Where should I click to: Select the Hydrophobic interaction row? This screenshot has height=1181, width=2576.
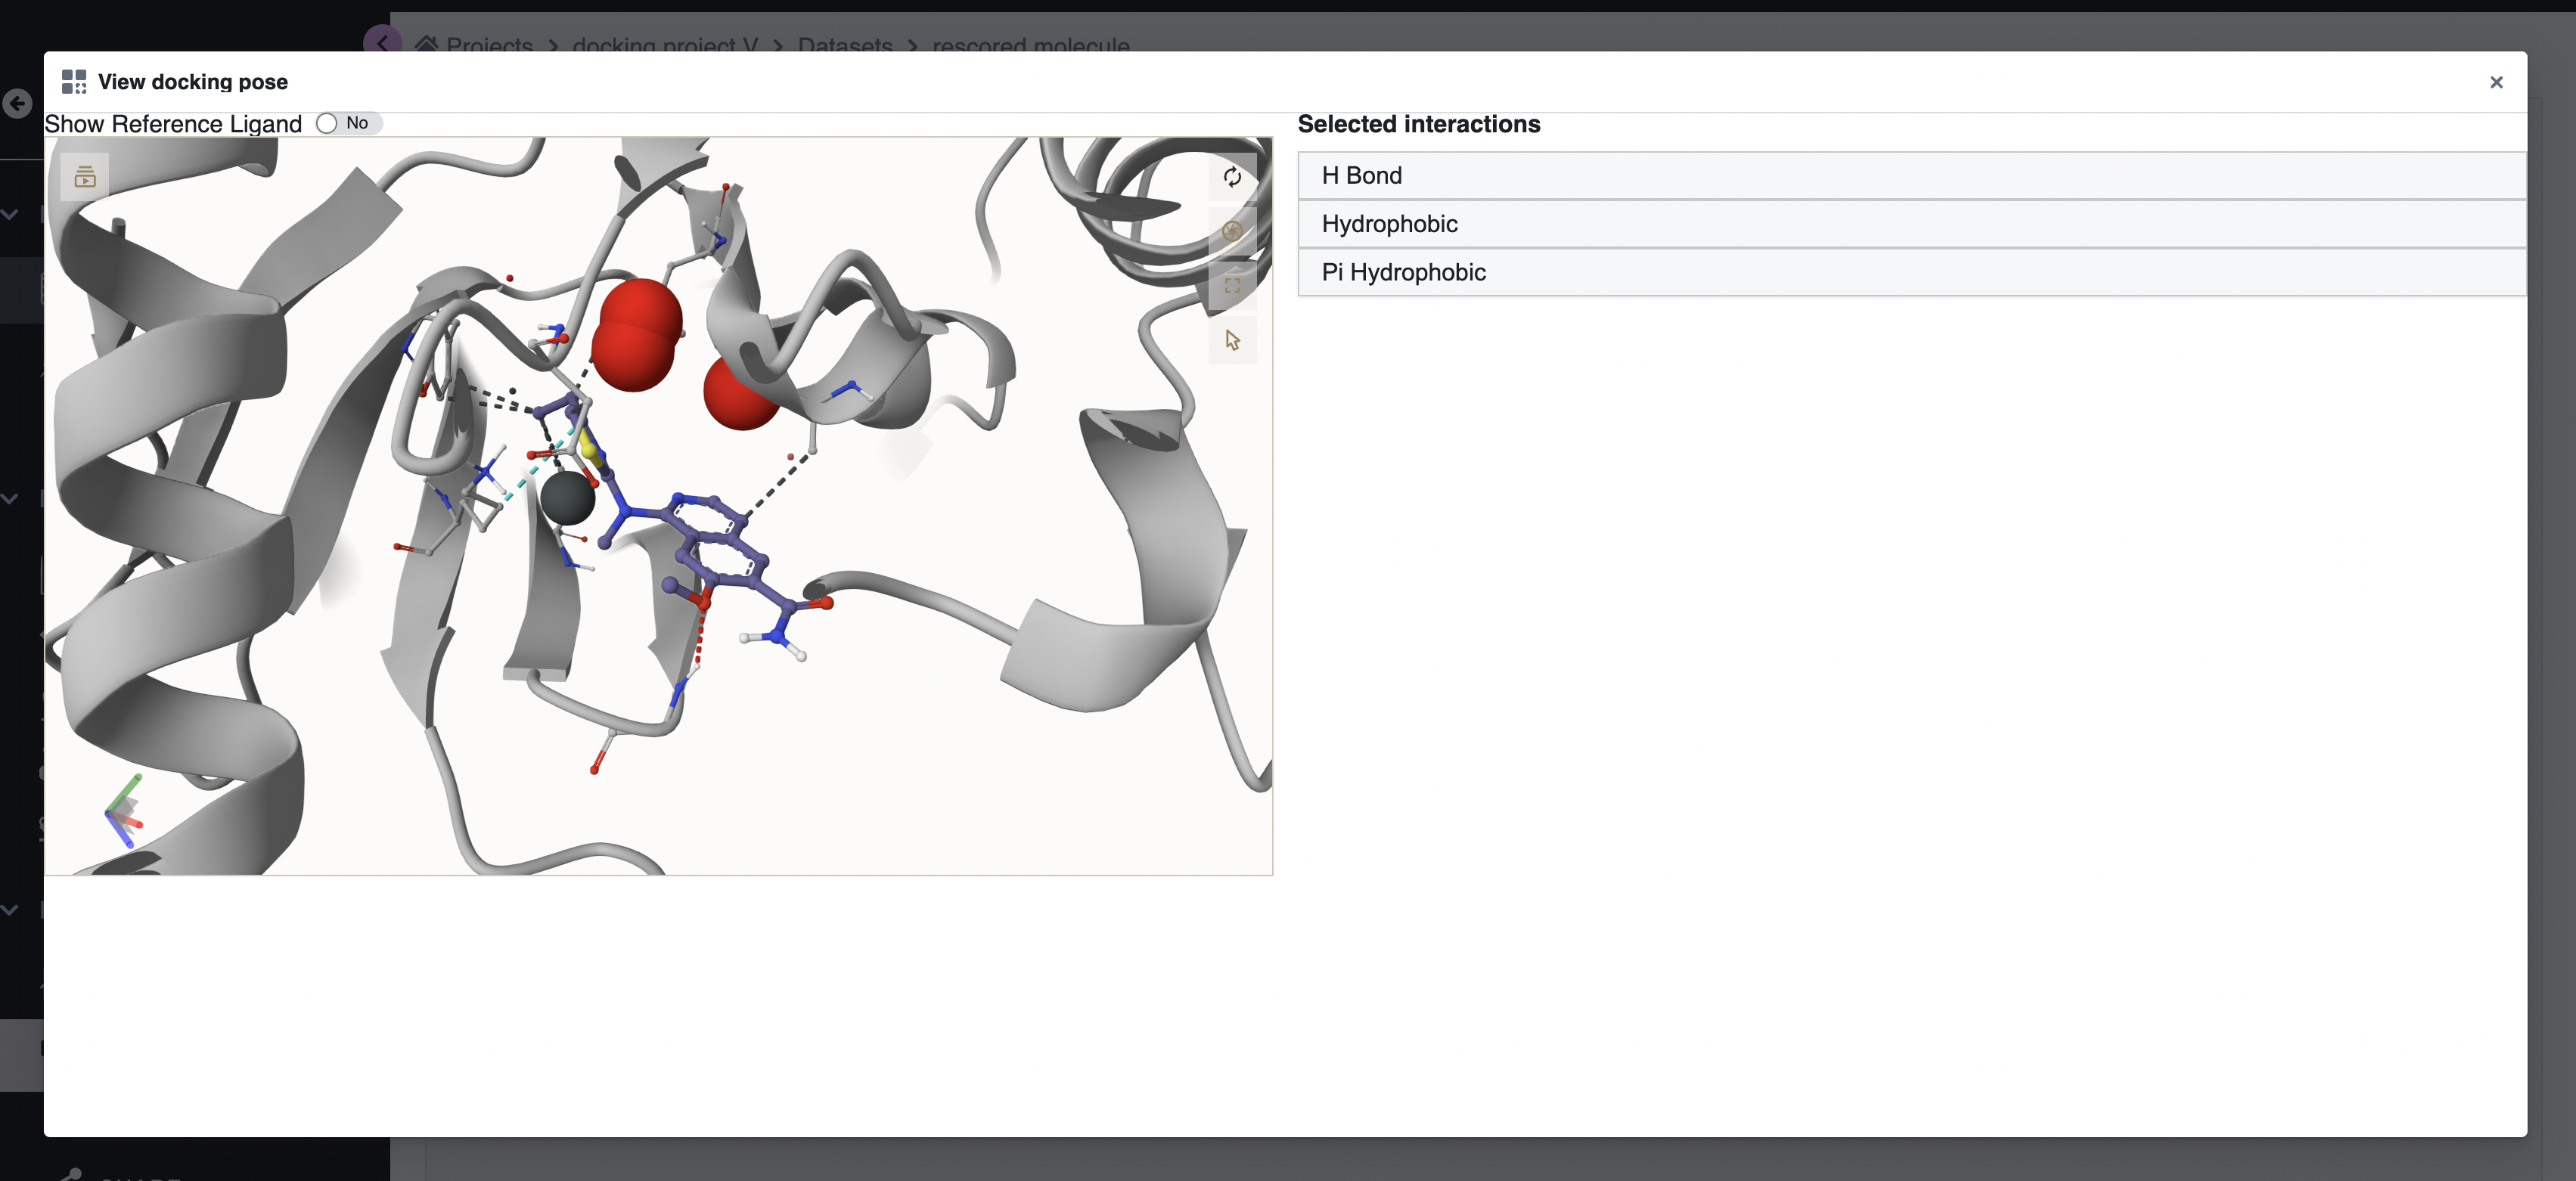1389,223
